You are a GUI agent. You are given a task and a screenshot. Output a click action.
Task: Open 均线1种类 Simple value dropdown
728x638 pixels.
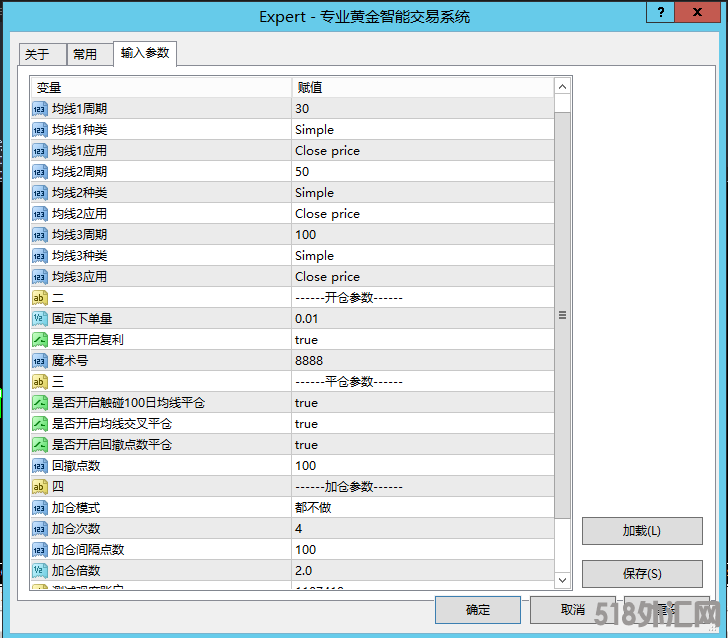pyautogui.click(x=423, y=130)
